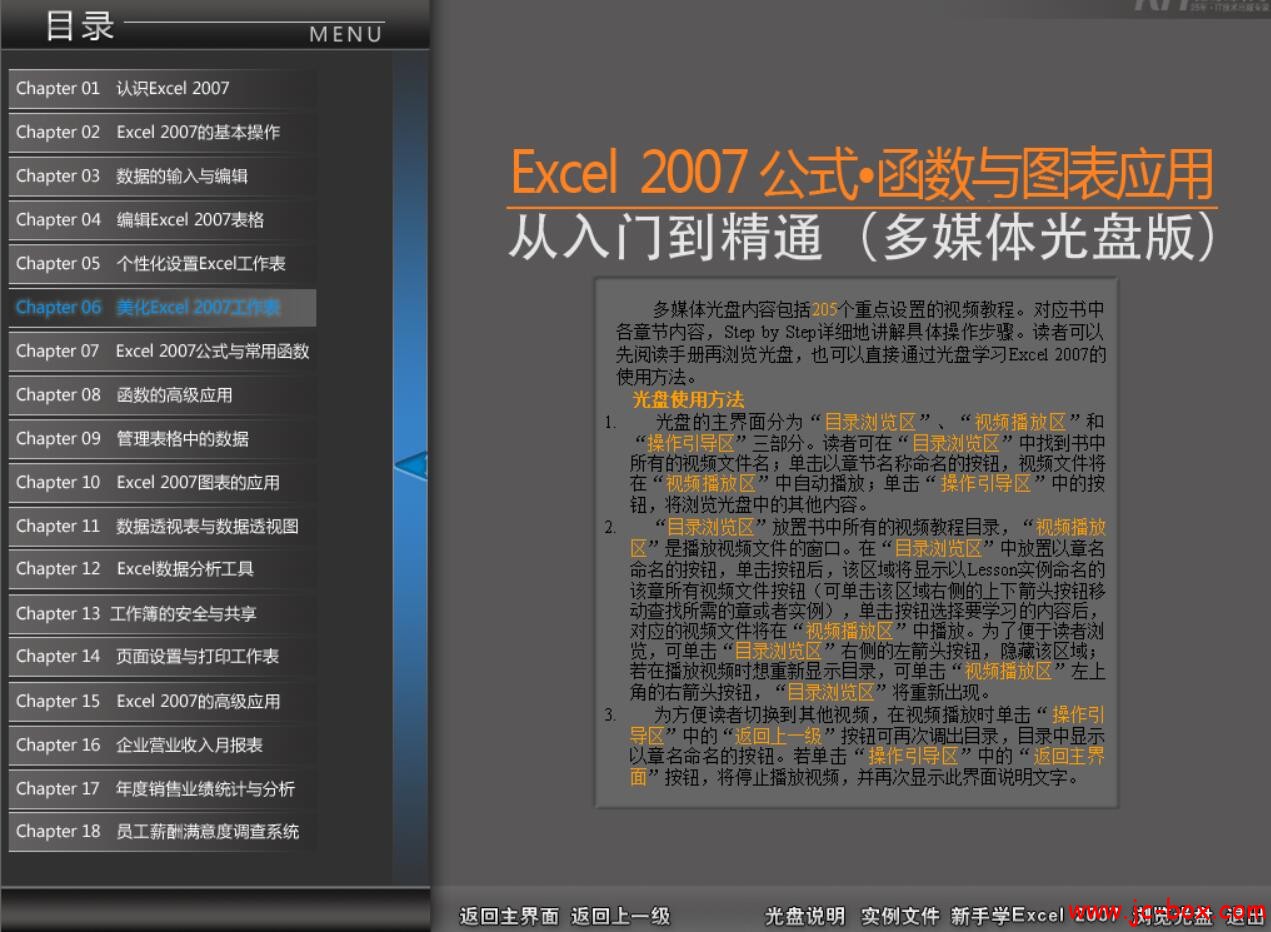The height and width of the screenshot is (932, 1271).
Task: Open Chapter 01 认识Excel 2007
Action: [x=162, y=88]
